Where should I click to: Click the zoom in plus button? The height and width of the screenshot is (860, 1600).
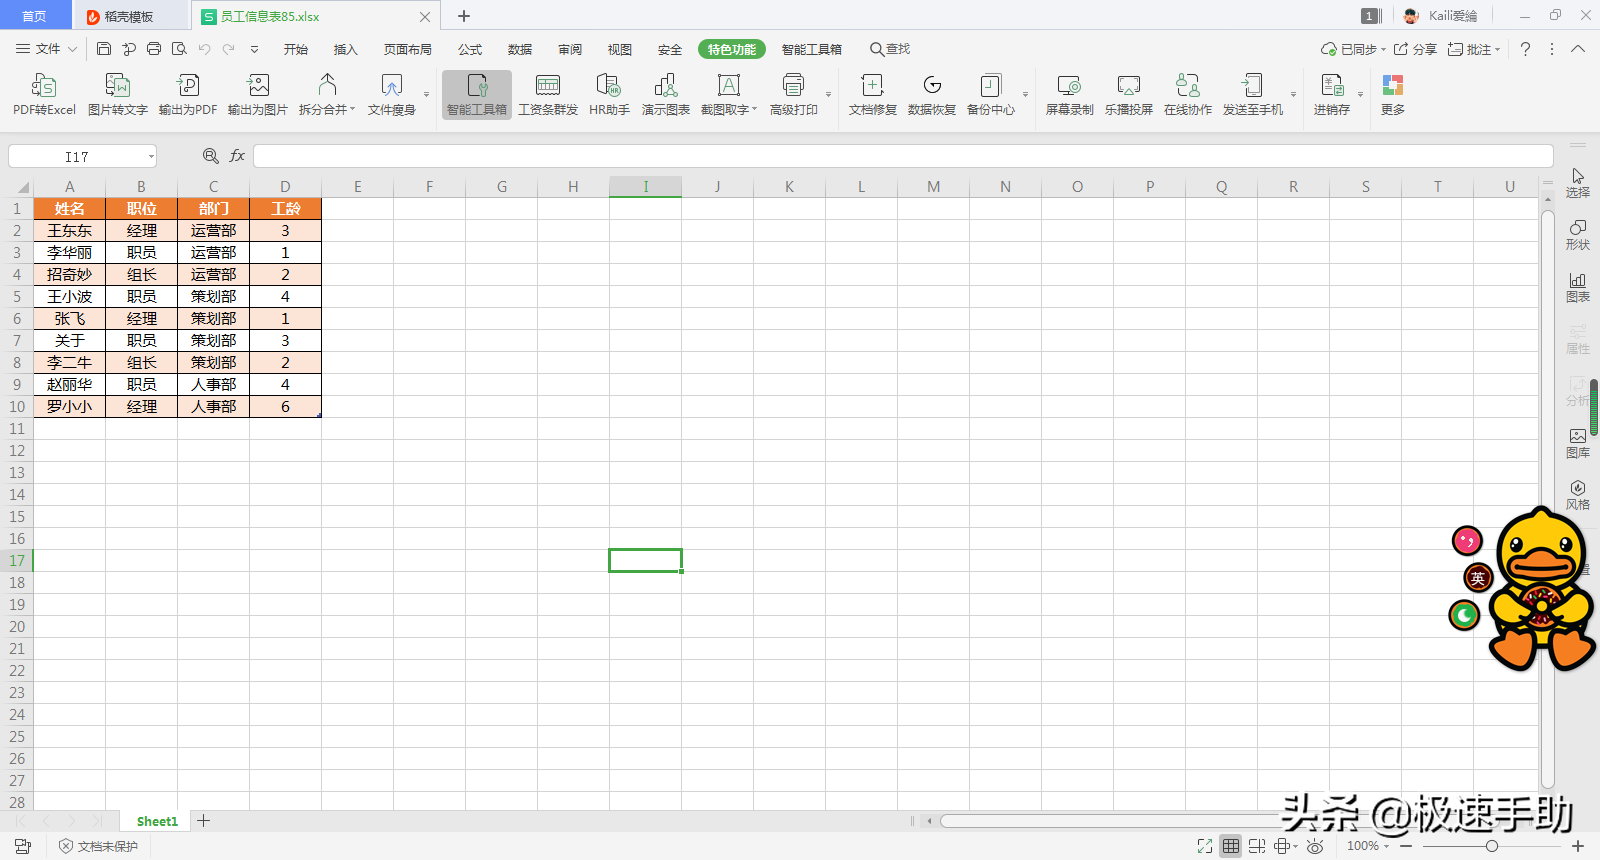tap(1578, 846)
